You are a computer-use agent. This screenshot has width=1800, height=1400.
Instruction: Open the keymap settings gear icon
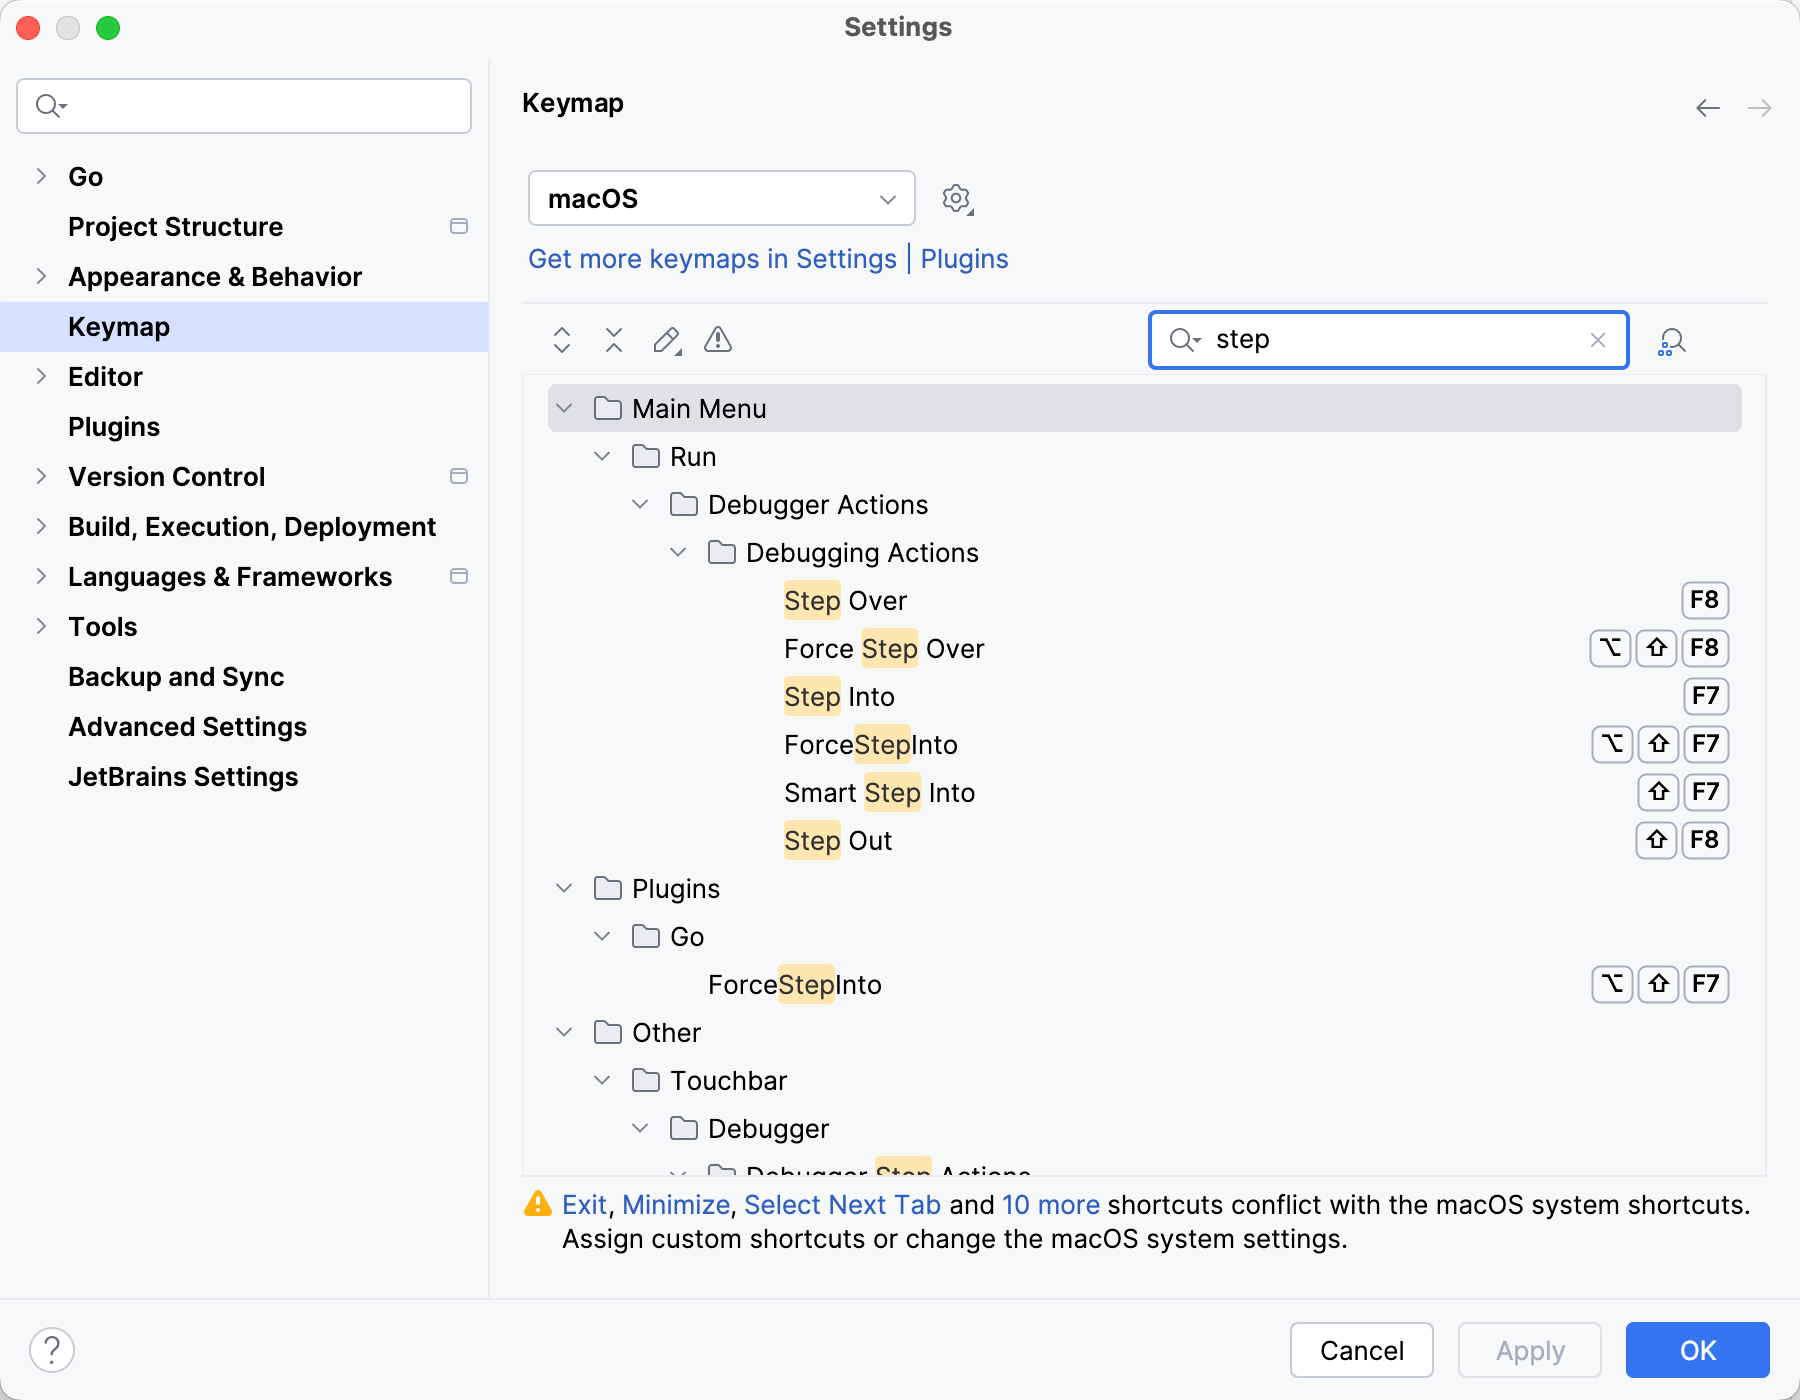[x=957, y=198]
